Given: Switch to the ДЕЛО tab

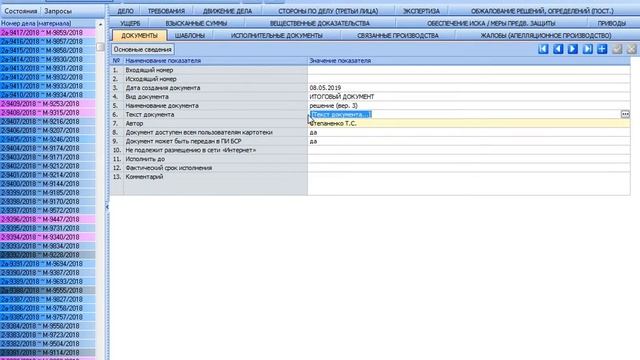Looking at the screenshot, I should (125, 11).
